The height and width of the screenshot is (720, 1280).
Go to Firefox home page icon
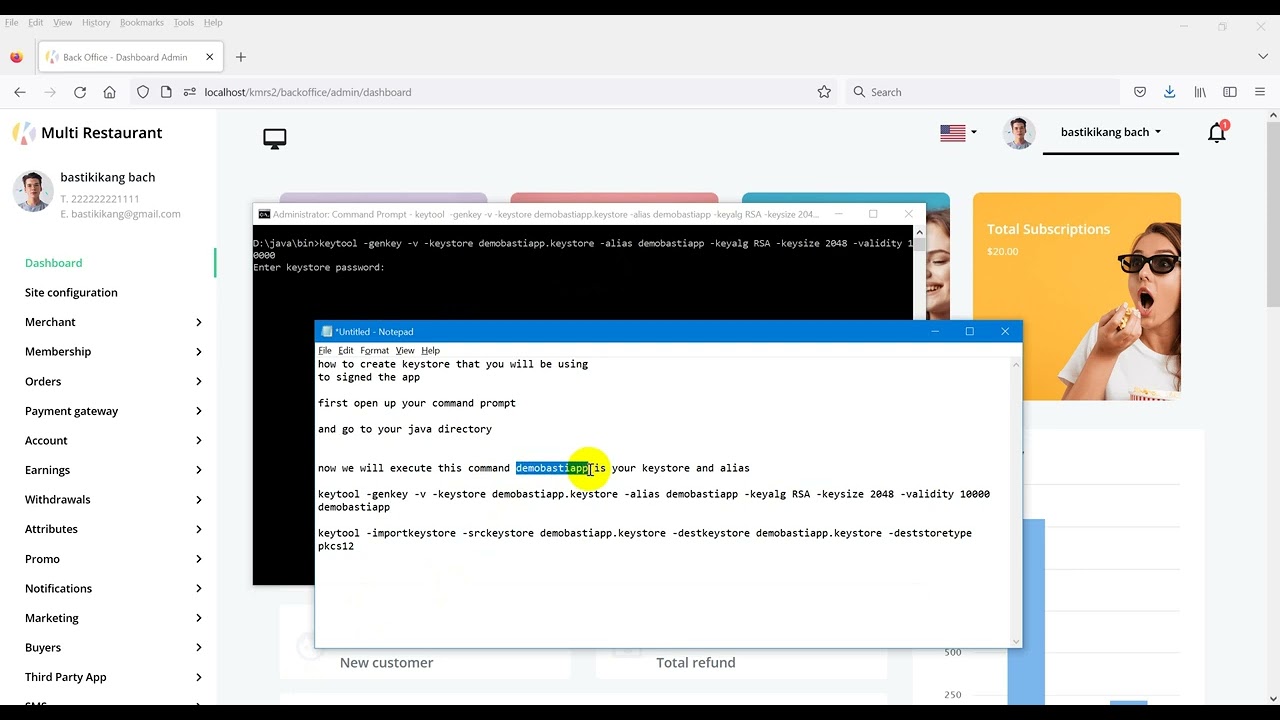click(110, 92)
